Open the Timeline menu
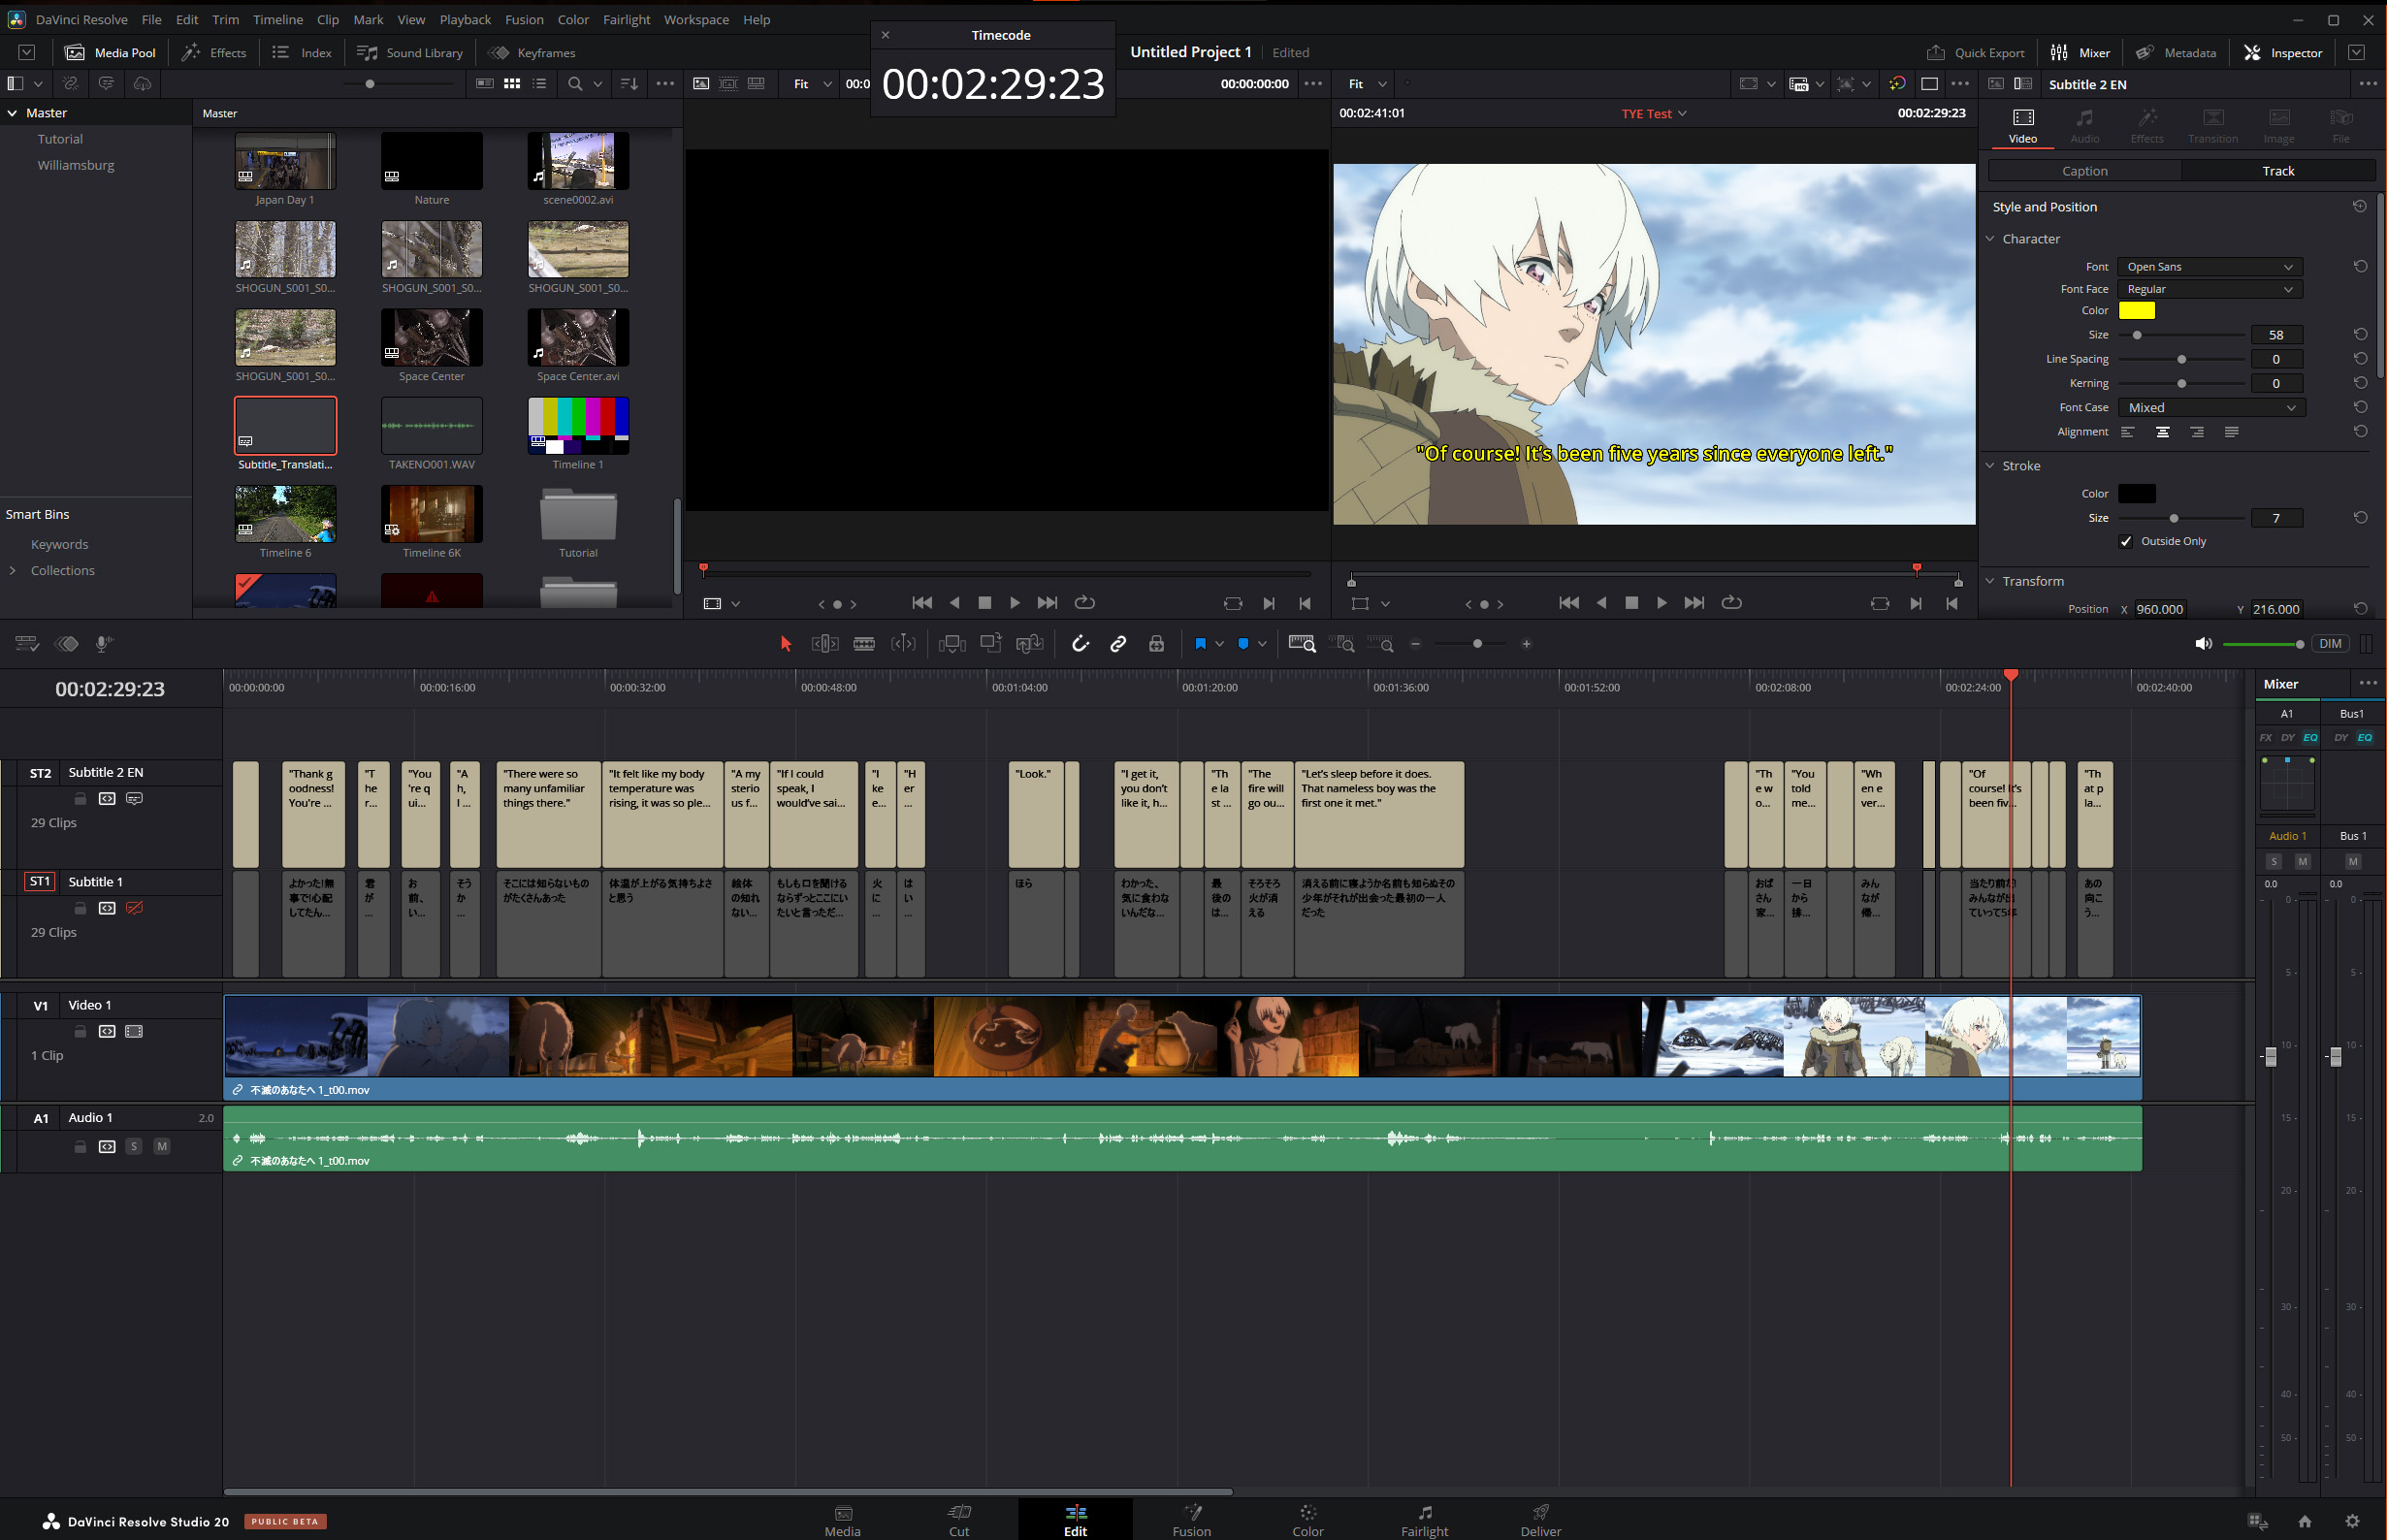The width and height of the screenshot is (2387, 1540). click(278, 19)
